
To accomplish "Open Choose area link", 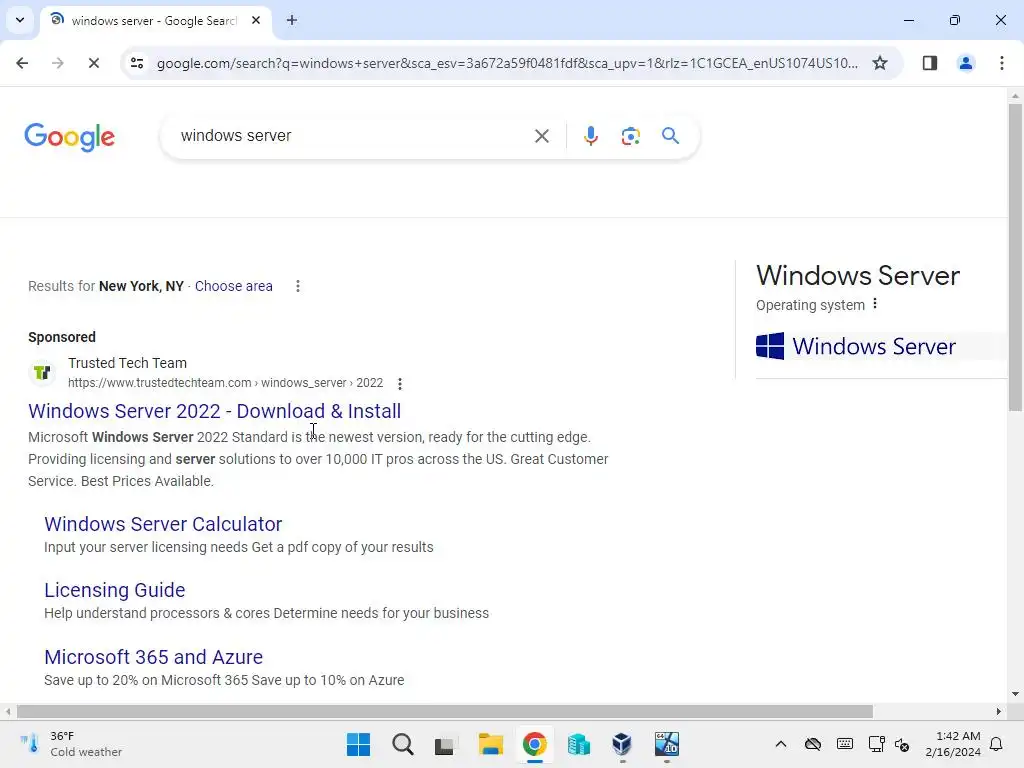I will tap(233, 286).
